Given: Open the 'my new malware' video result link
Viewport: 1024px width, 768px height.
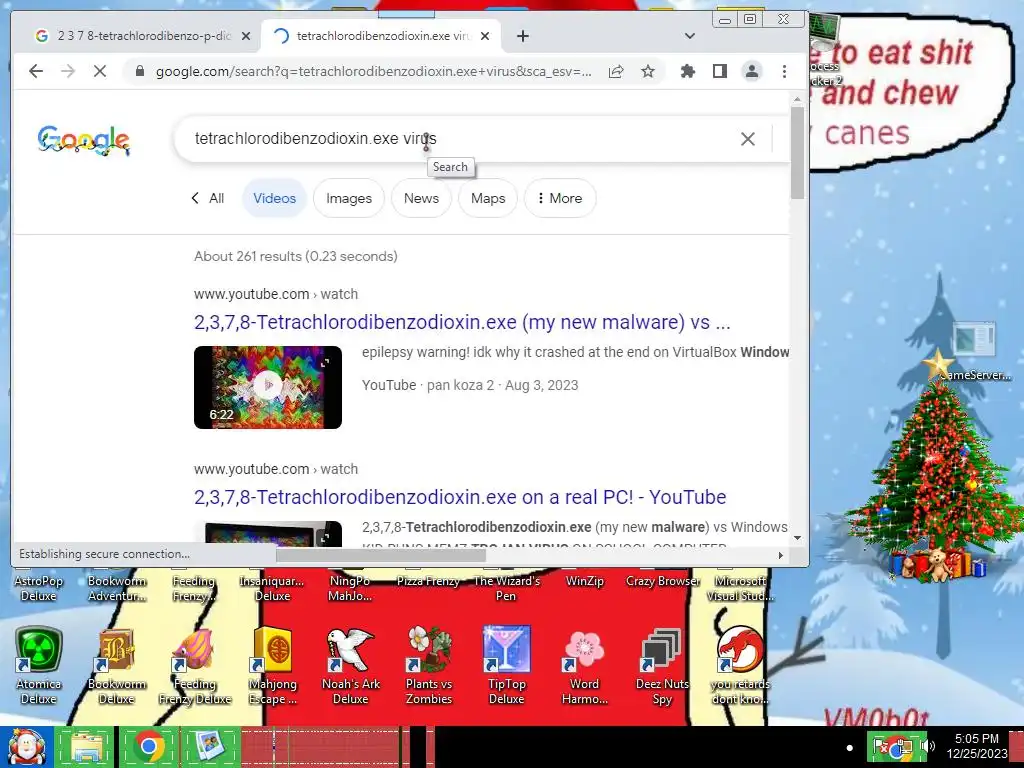Looking at the screenshot, I should click(x=462, y=322).
